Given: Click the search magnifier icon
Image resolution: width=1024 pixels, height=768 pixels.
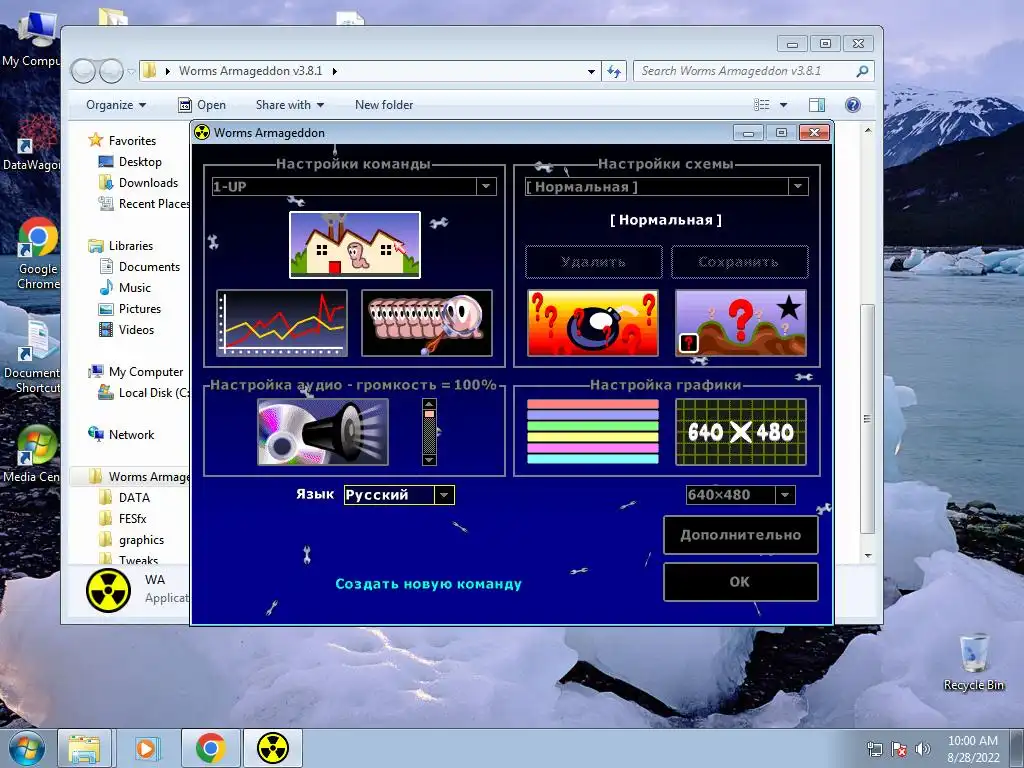Looking at the screenshot, I should [862, 71].
